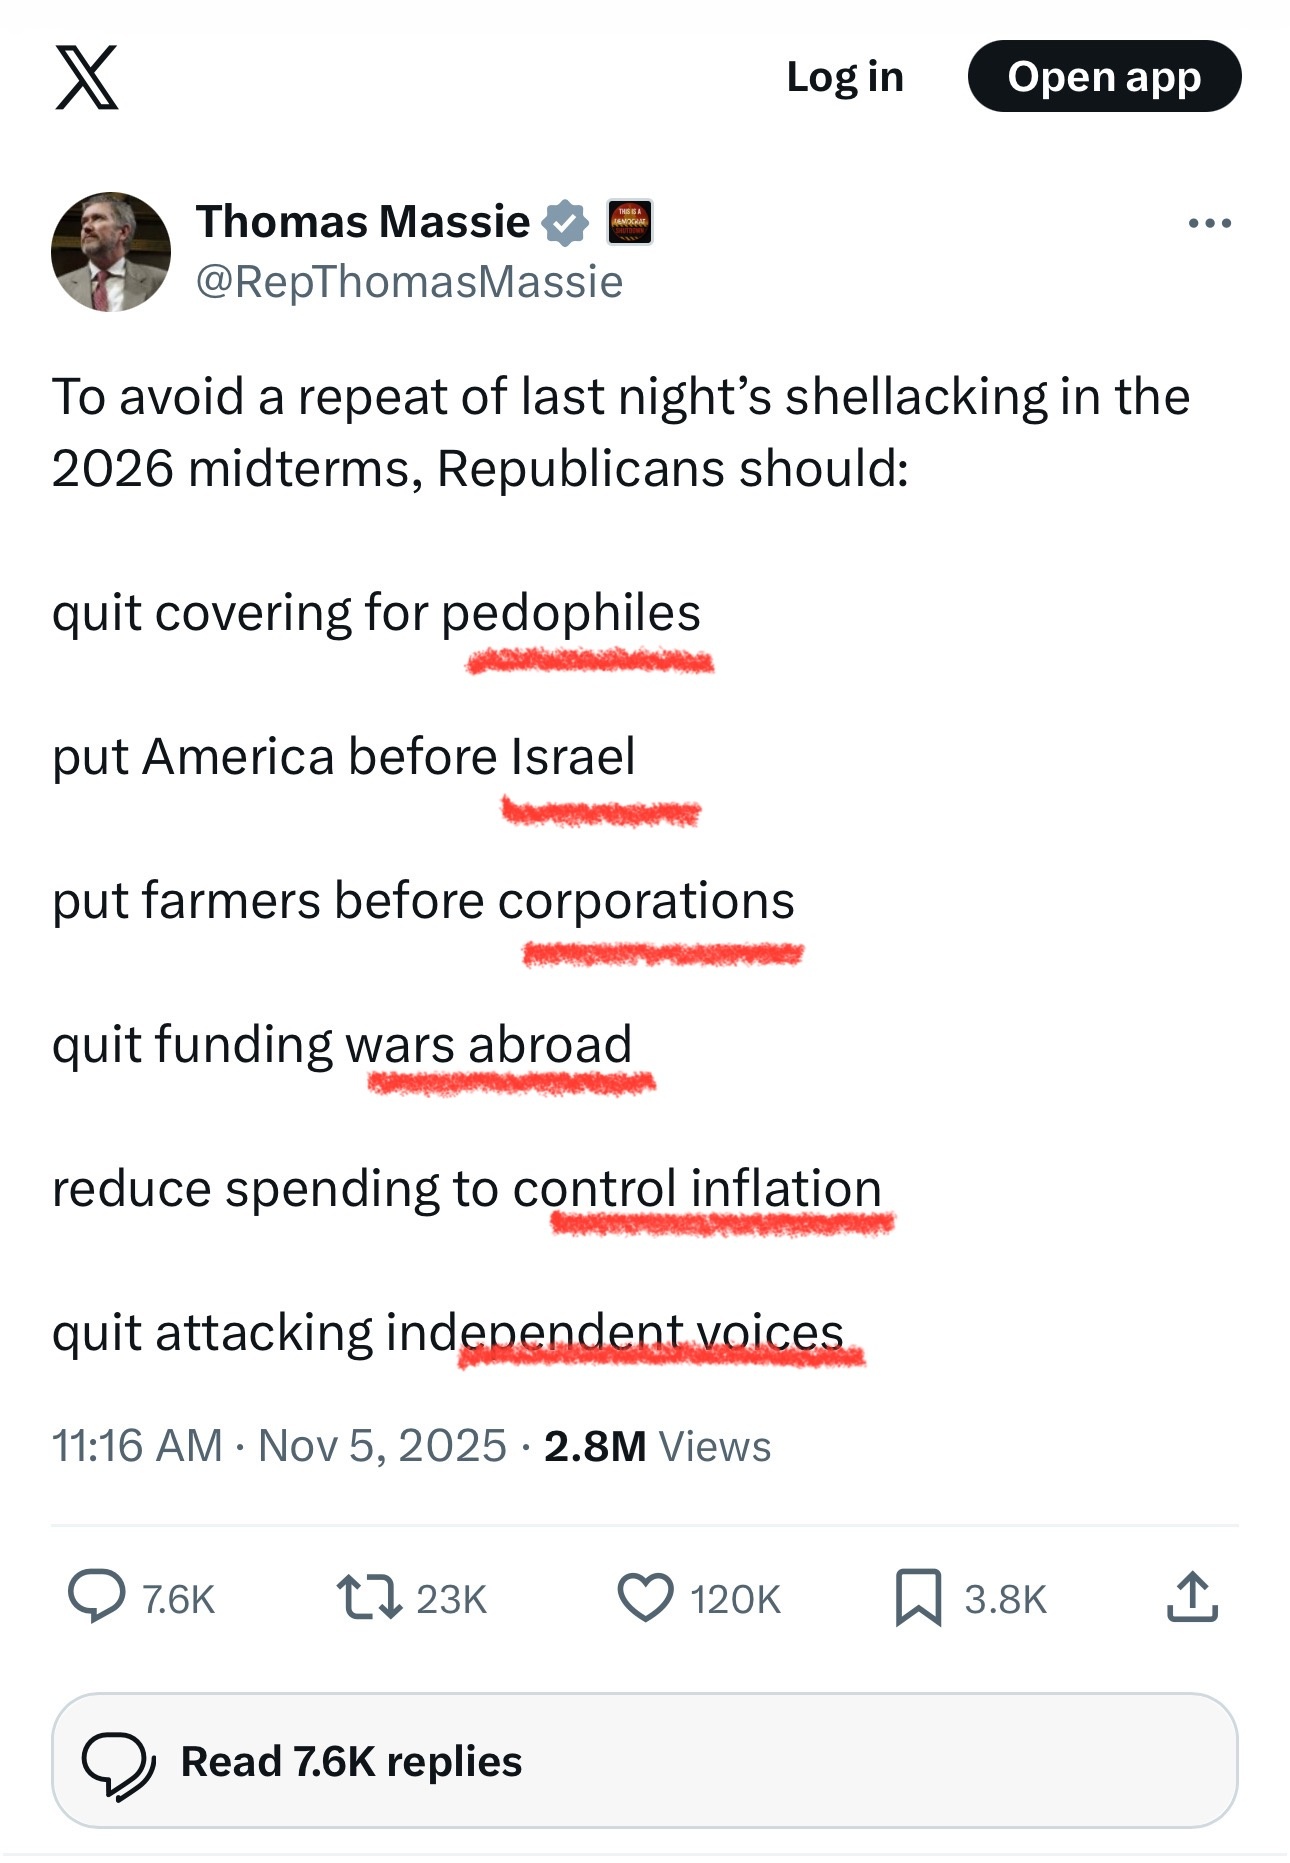This screenshot has width=1290, height=1863.
Task: Toggle the bookmark icon on the post
Action: [x=918, y=1597]
